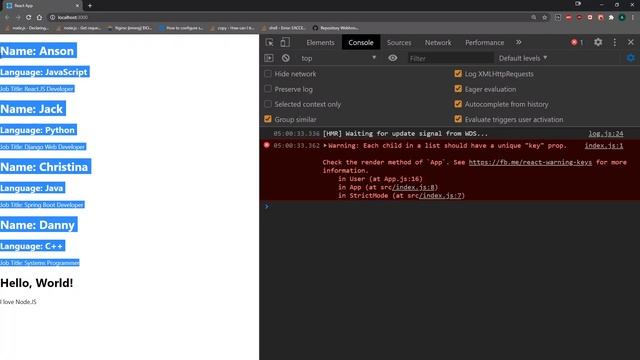
Task: Close the React App tab
Action: click(x=77, y=6)
